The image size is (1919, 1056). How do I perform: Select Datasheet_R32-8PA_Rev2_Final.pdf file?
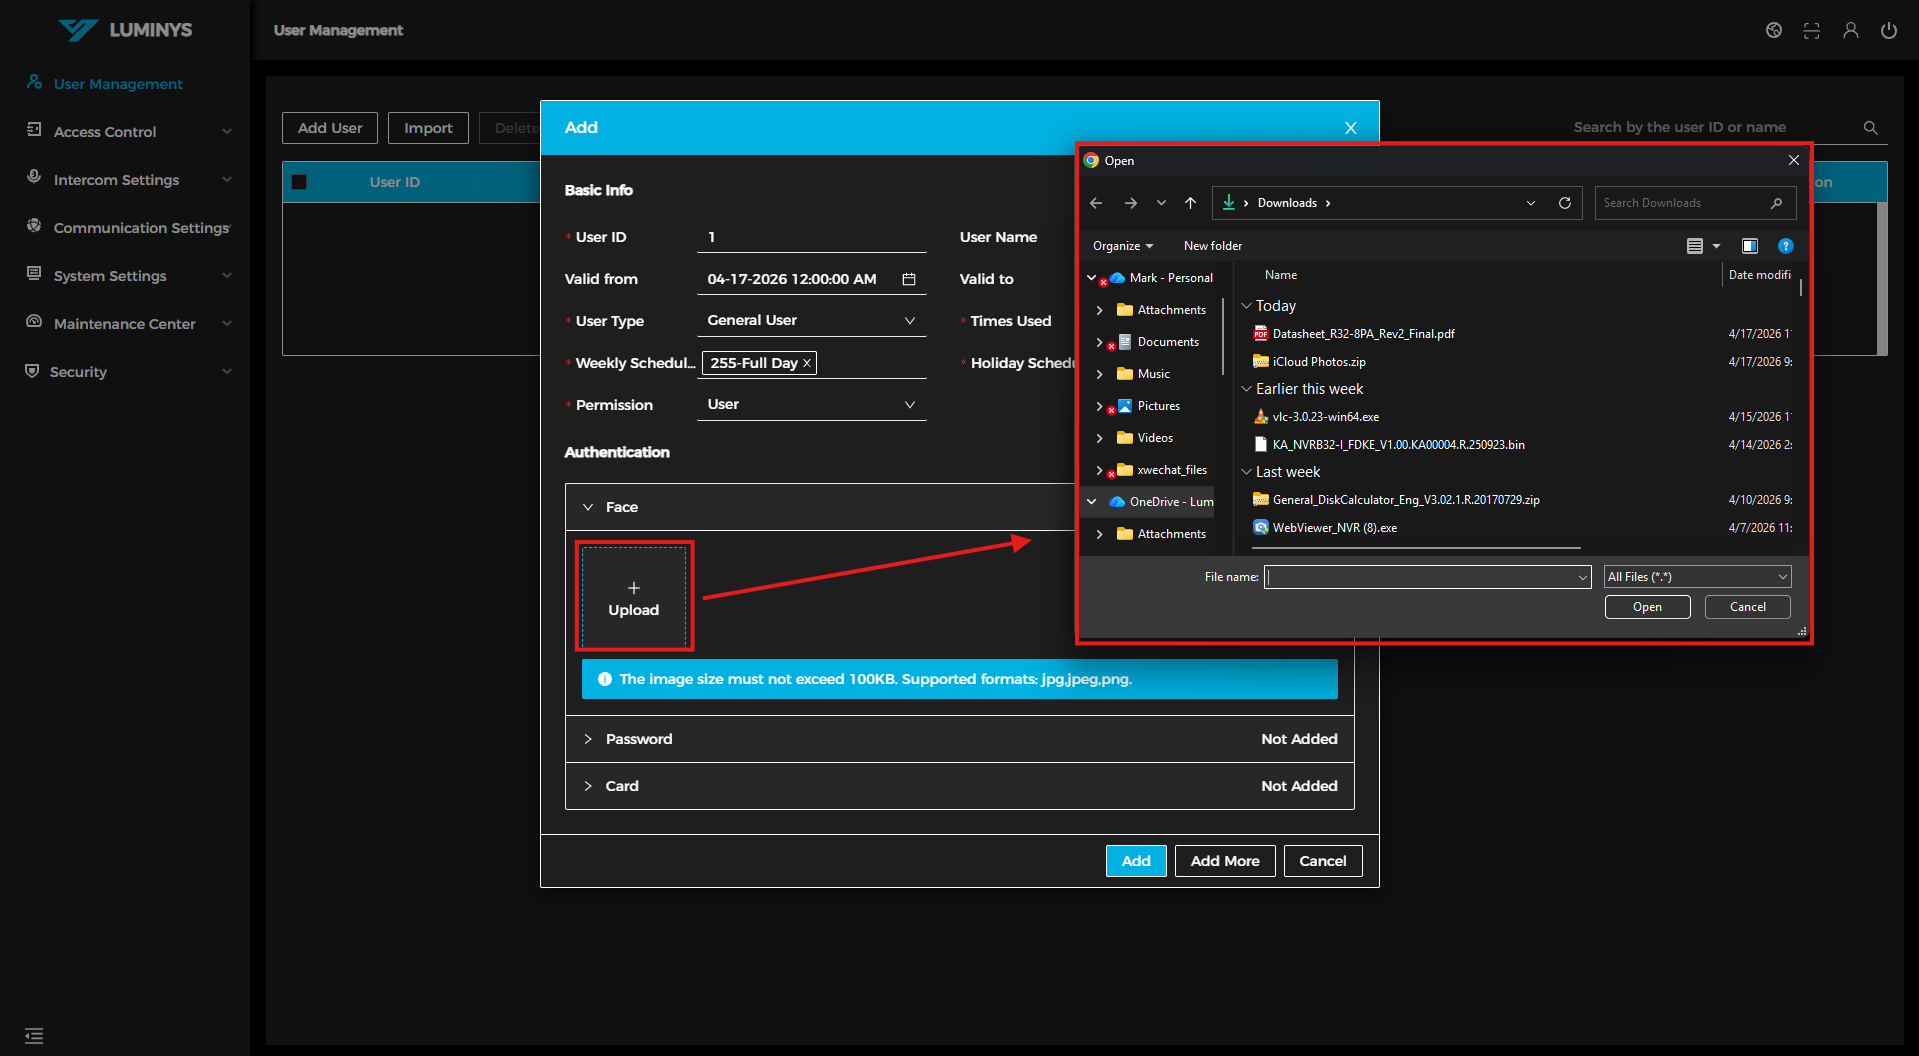(1362, 334)
